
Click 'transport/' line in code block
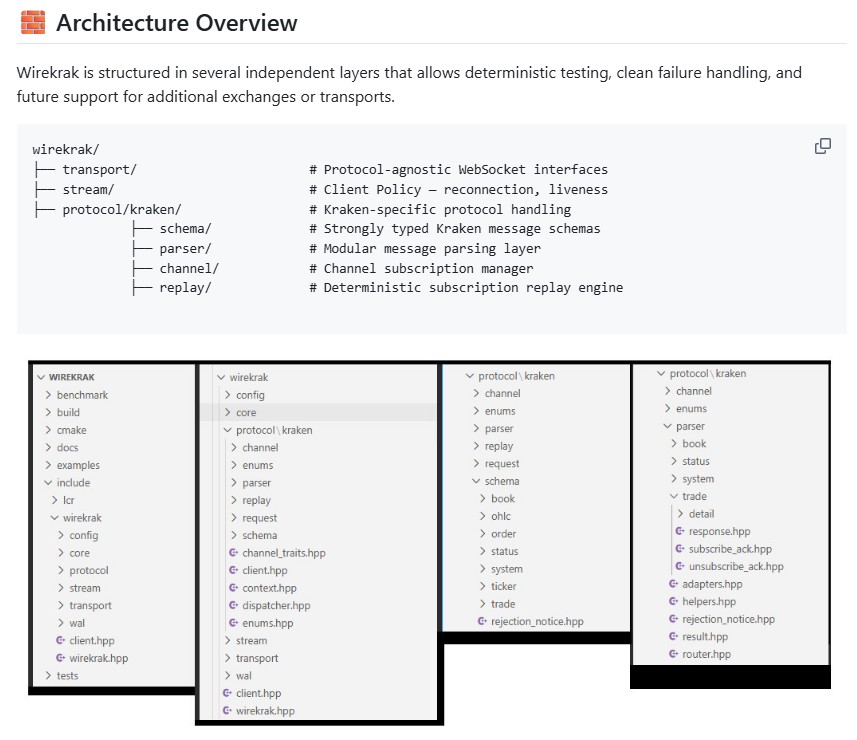point(99,169)
